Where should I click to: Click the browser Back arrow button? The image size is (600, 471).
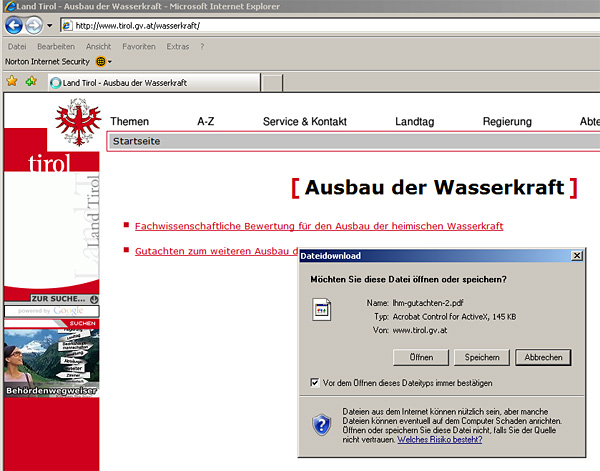pyautogui.click(x=14, y=26)
